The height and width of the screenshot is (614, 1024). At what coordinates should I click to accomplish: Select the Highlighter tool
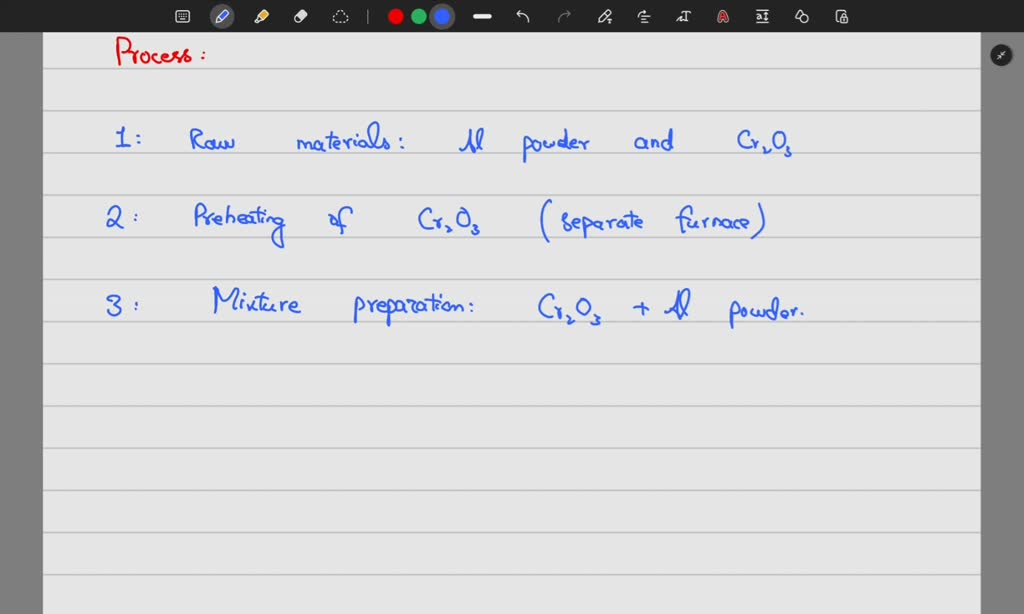pos(261,16)
